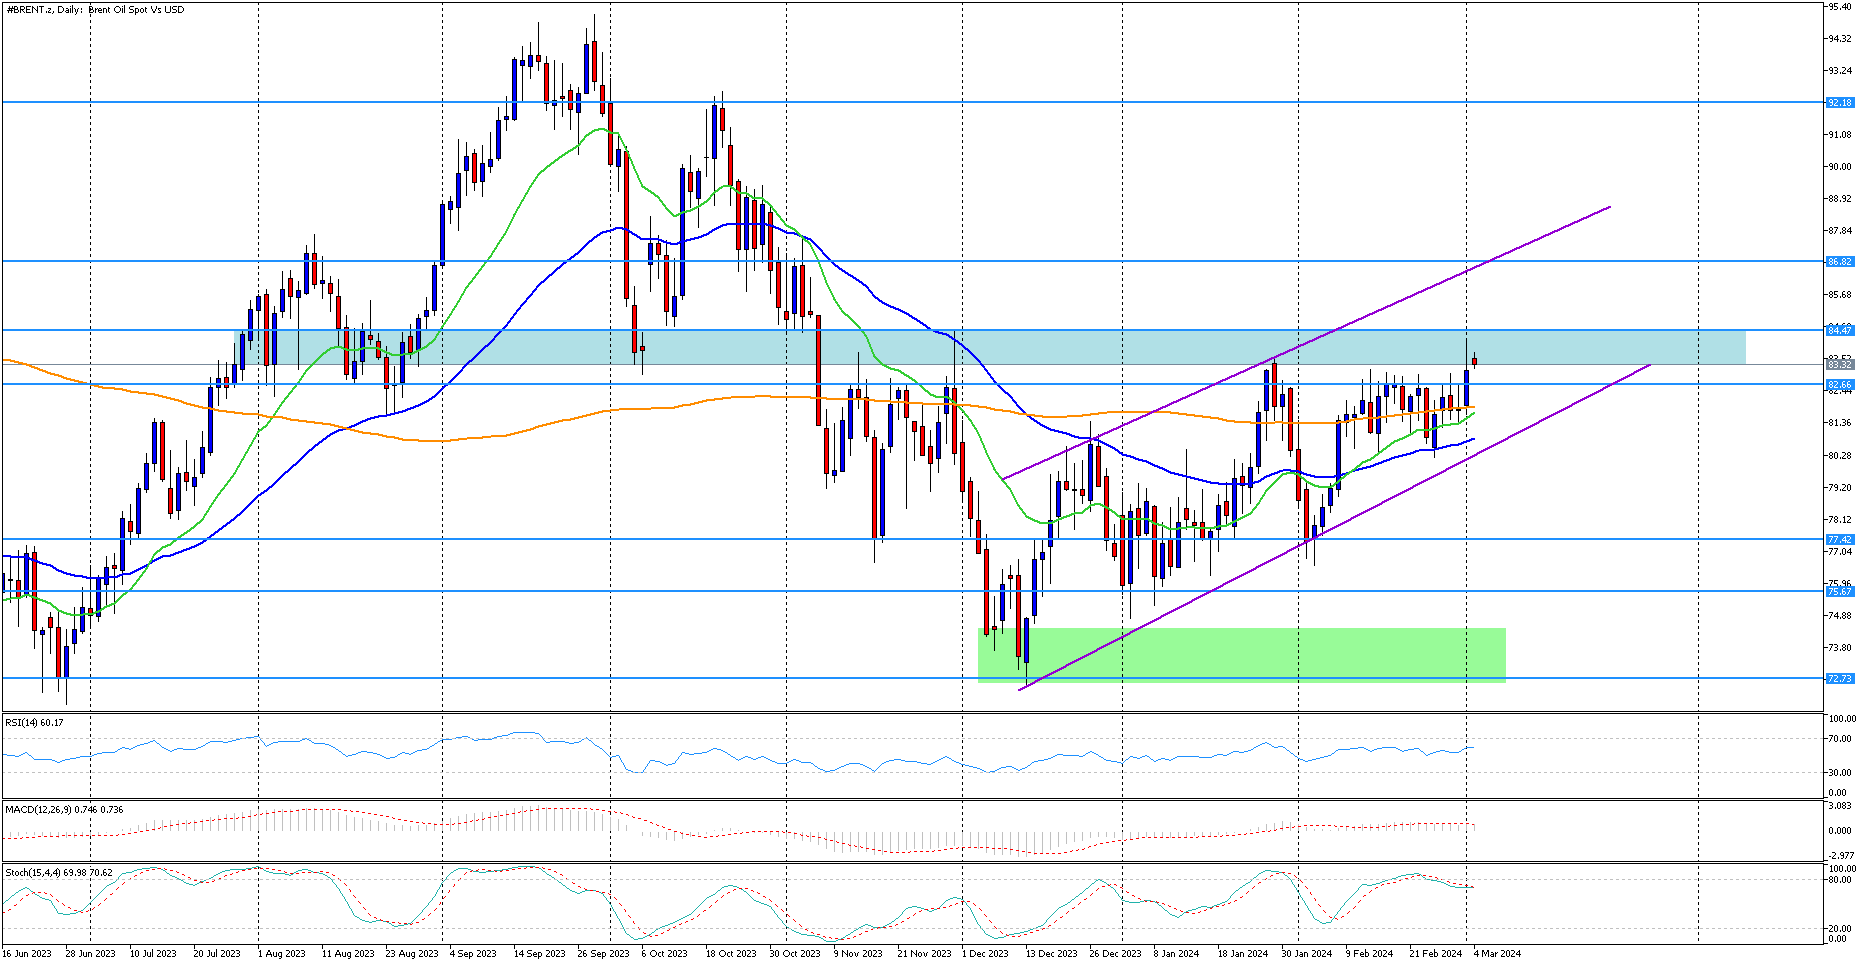
Task: Click the 74.88 price scale label
Action: [1840, 616]
